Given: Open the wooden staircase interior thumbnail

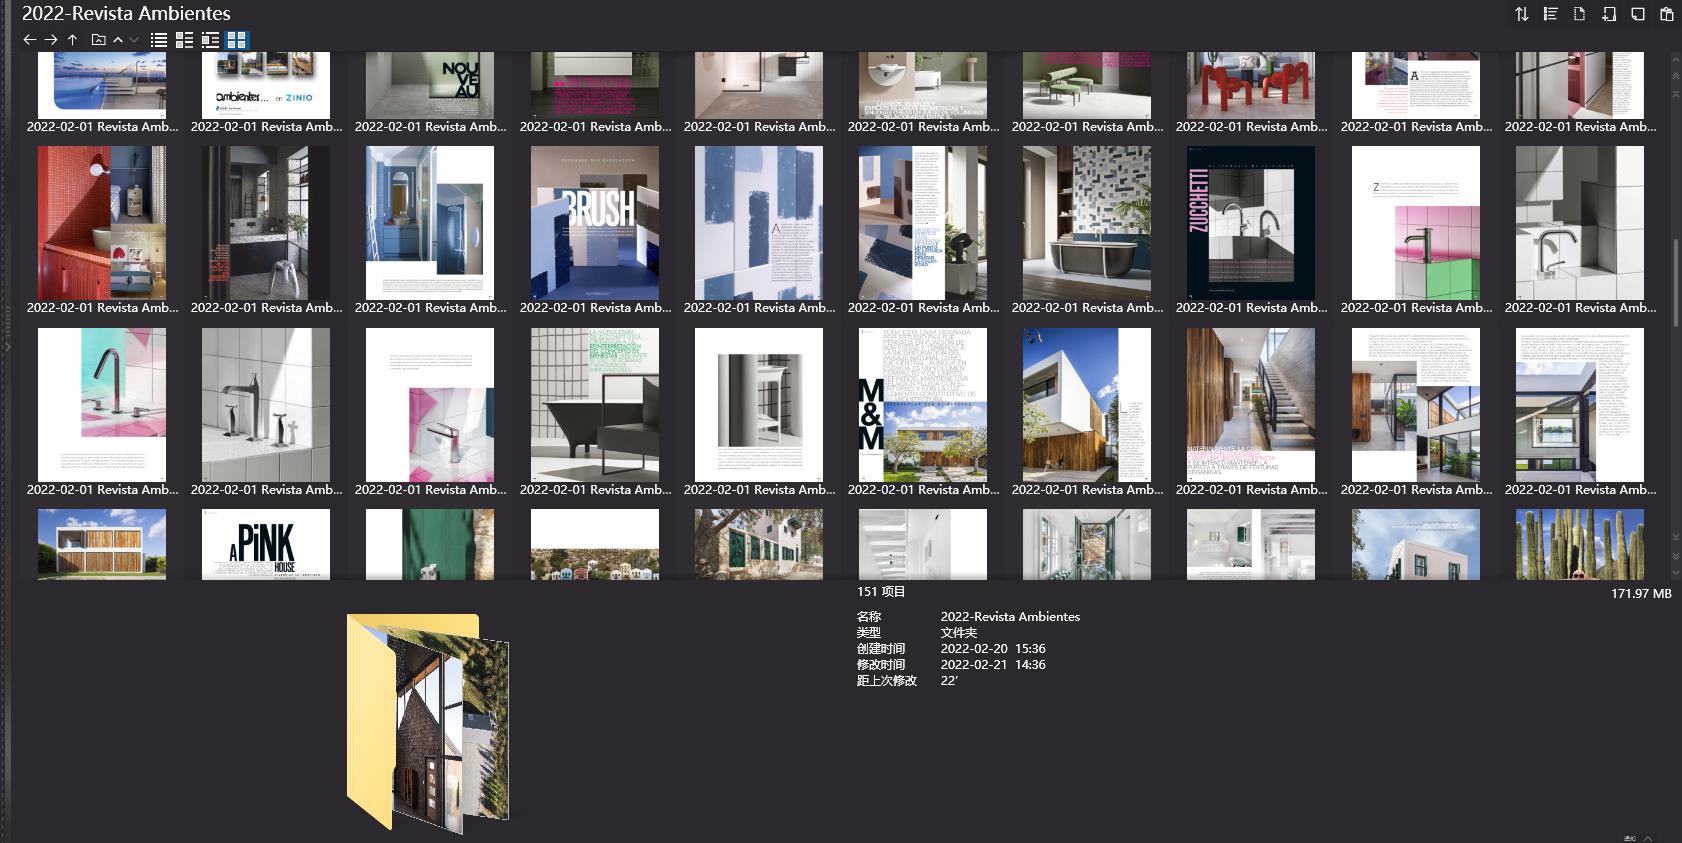Looking at the screenshot, I should 1251,405.
